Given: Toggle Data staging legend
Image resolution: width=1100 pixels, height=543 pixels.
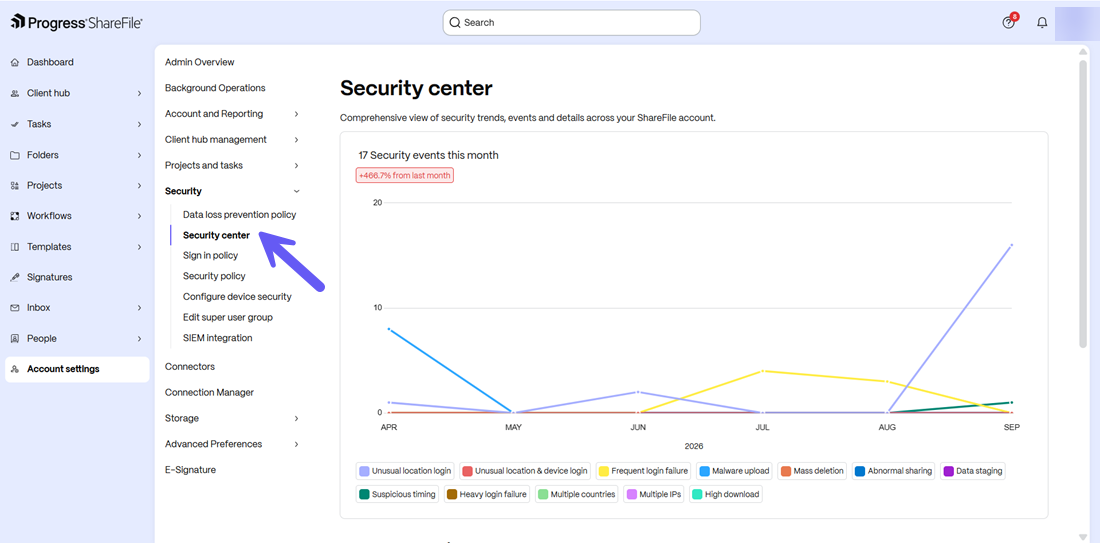Looking at the screenshot, I should [x=973, y=471].
